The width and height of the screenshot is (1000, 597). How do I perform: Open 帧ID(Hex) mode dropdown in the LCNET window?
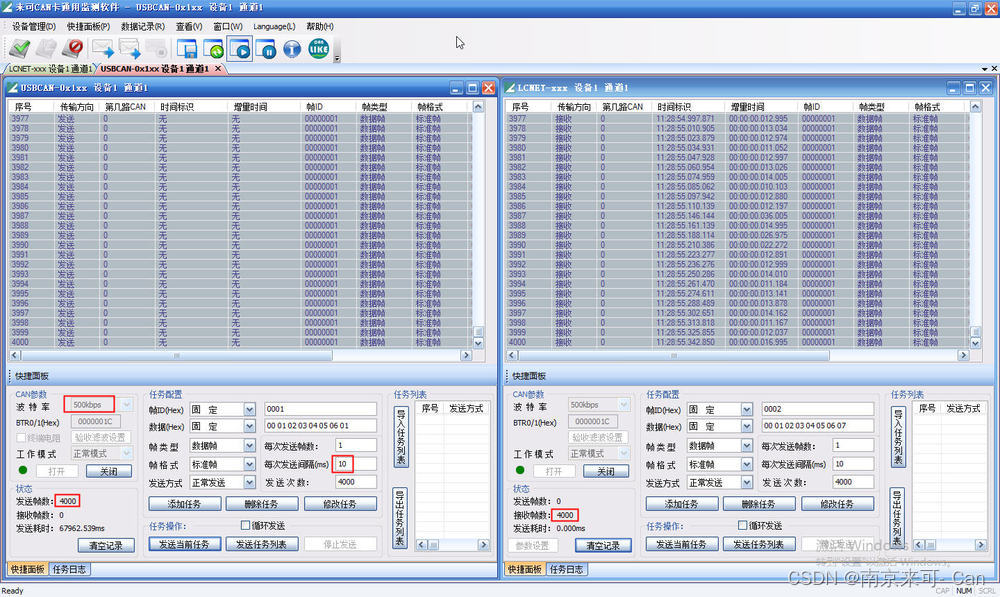pyautogui.click(x=746, y=409)
